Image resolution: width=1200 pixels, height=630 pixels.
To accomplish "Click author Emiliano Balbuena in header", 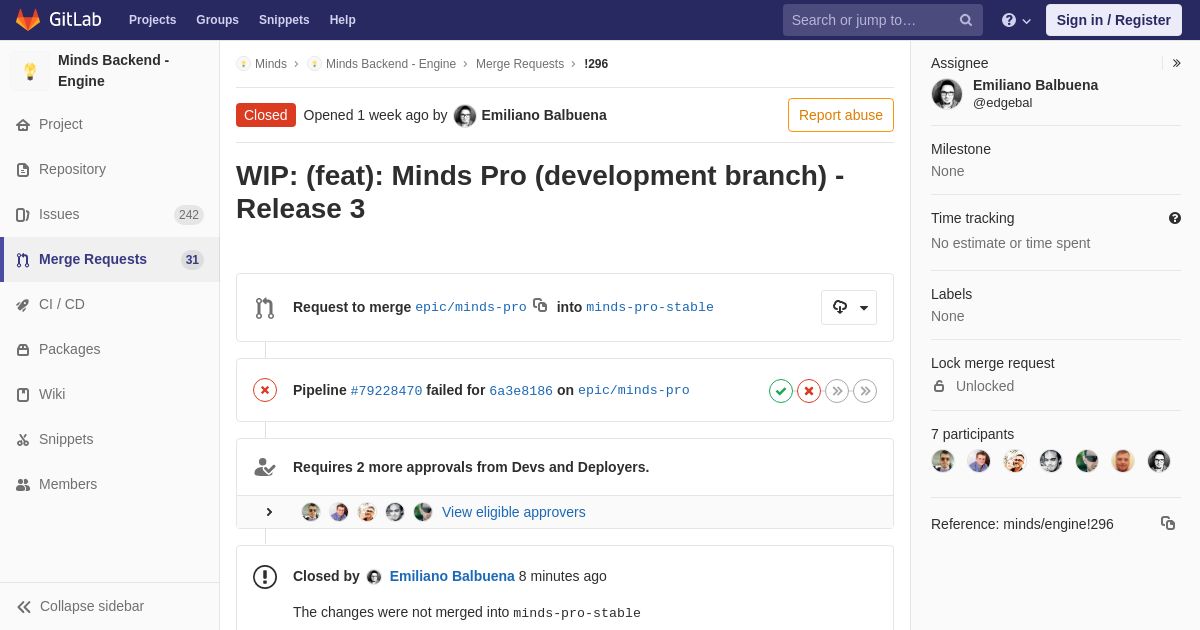I will [544, 115].
